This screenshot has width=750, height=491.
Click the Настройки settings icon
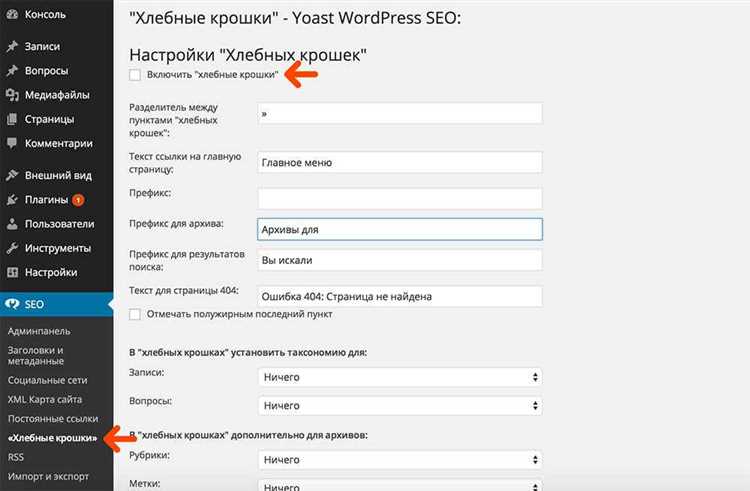[x=12, y=273]
